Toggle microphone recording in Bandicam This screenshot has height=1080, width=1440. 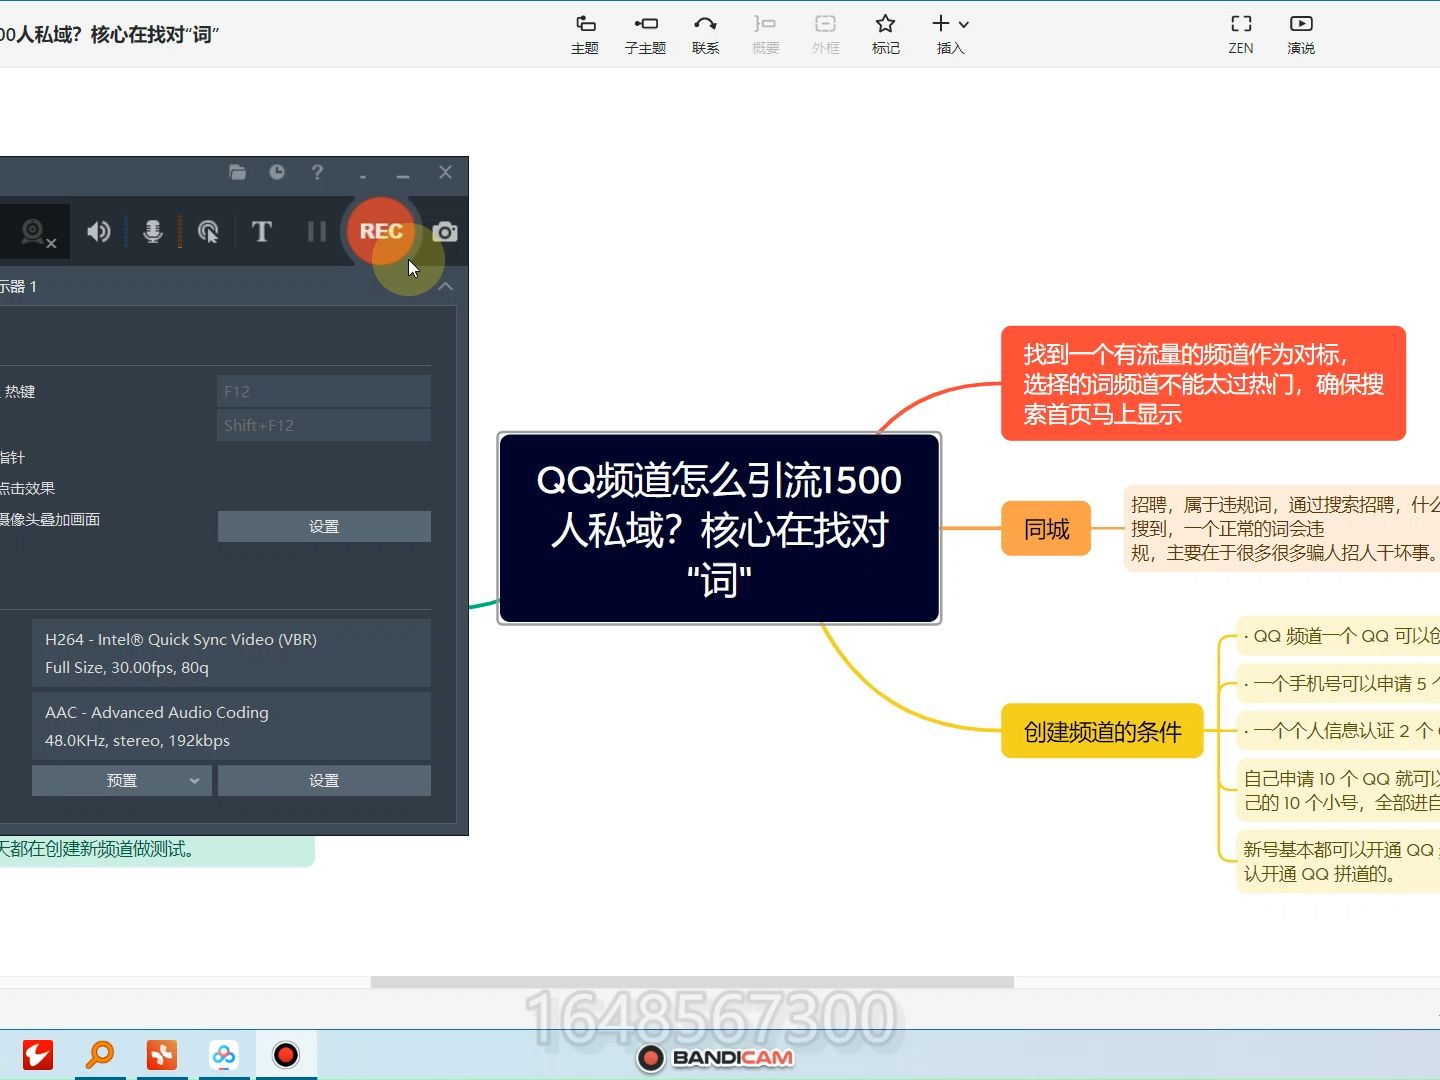click(x=153, y=232)
